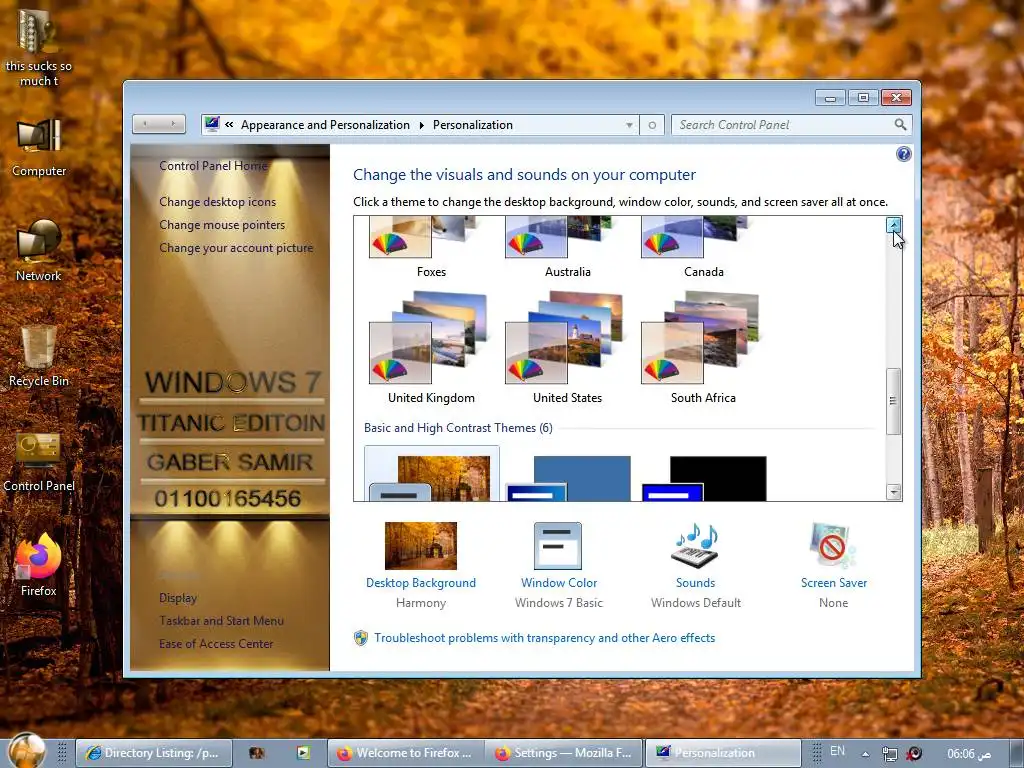Image resolution: width=1024 pixels, height=768 pixels.
Task: Click the Window Color link
Action: pos(559,583)
